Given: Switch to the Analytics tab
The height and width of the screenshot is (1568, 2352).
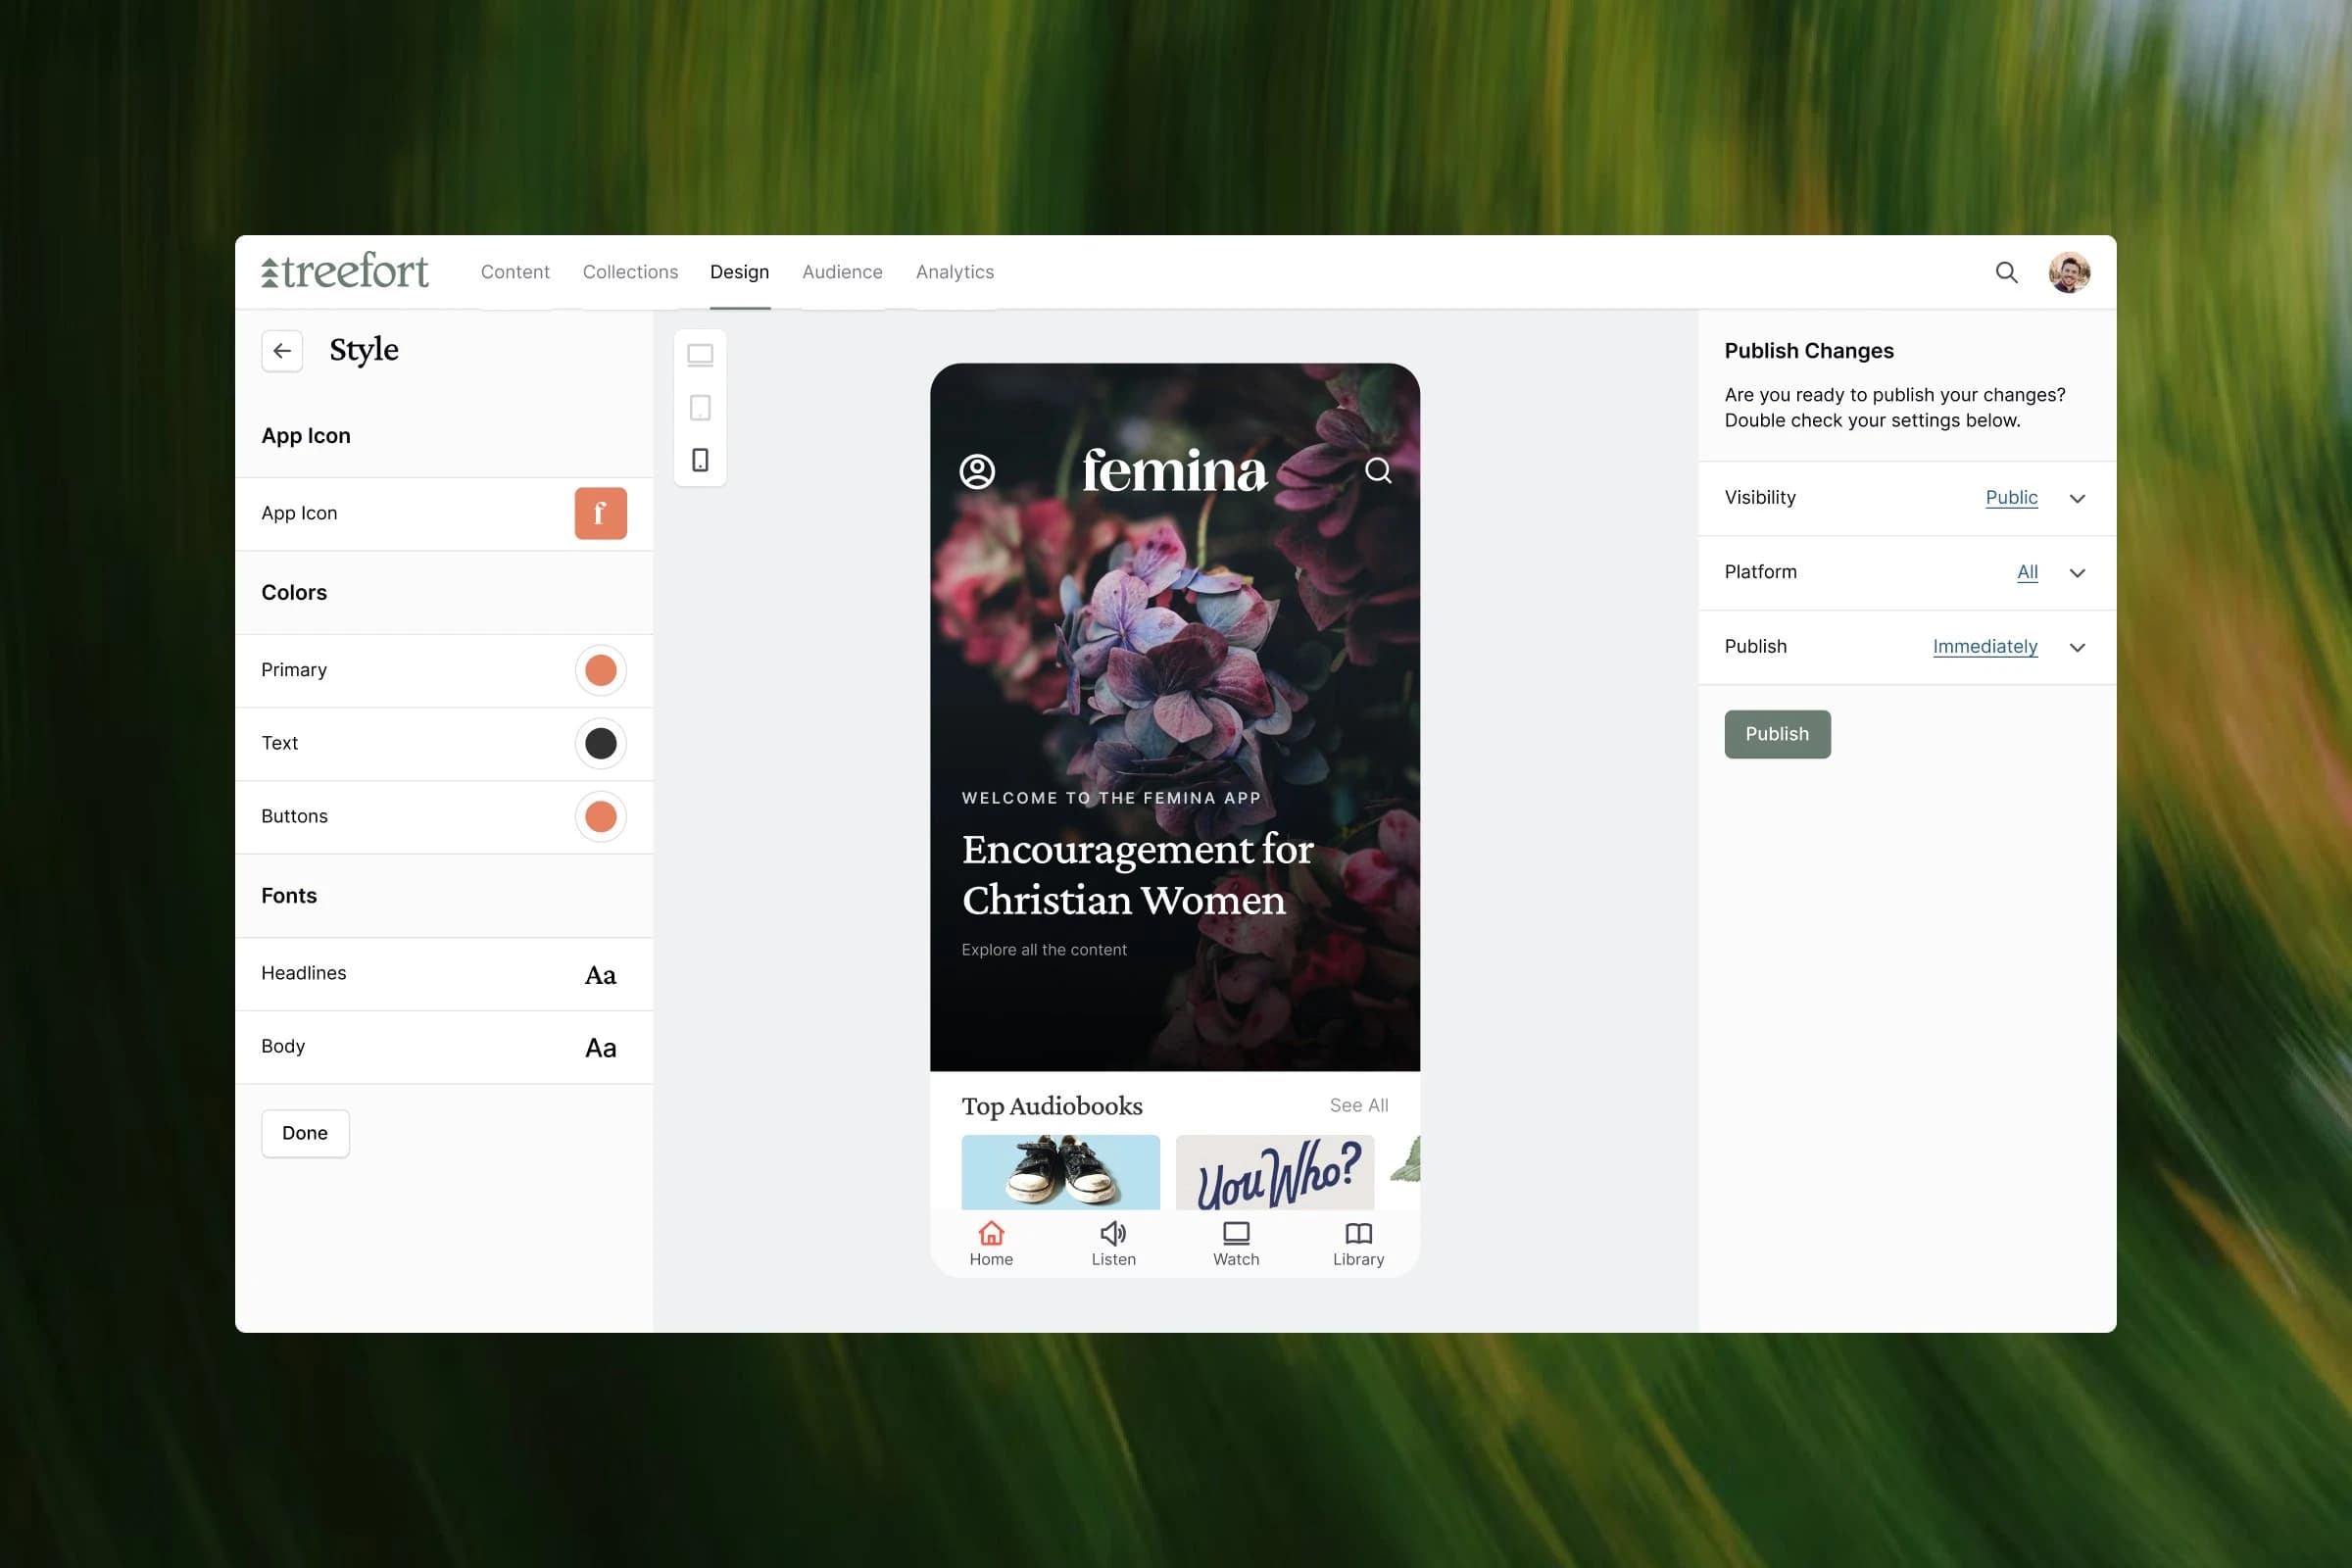Looking at the screenshot, I should (955, 272).
